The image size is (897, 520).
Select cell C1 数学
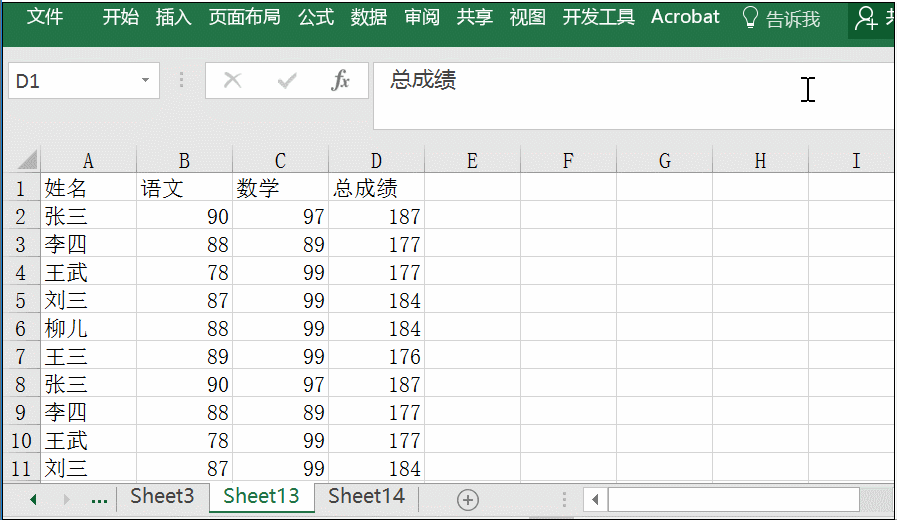coord(280,188)
